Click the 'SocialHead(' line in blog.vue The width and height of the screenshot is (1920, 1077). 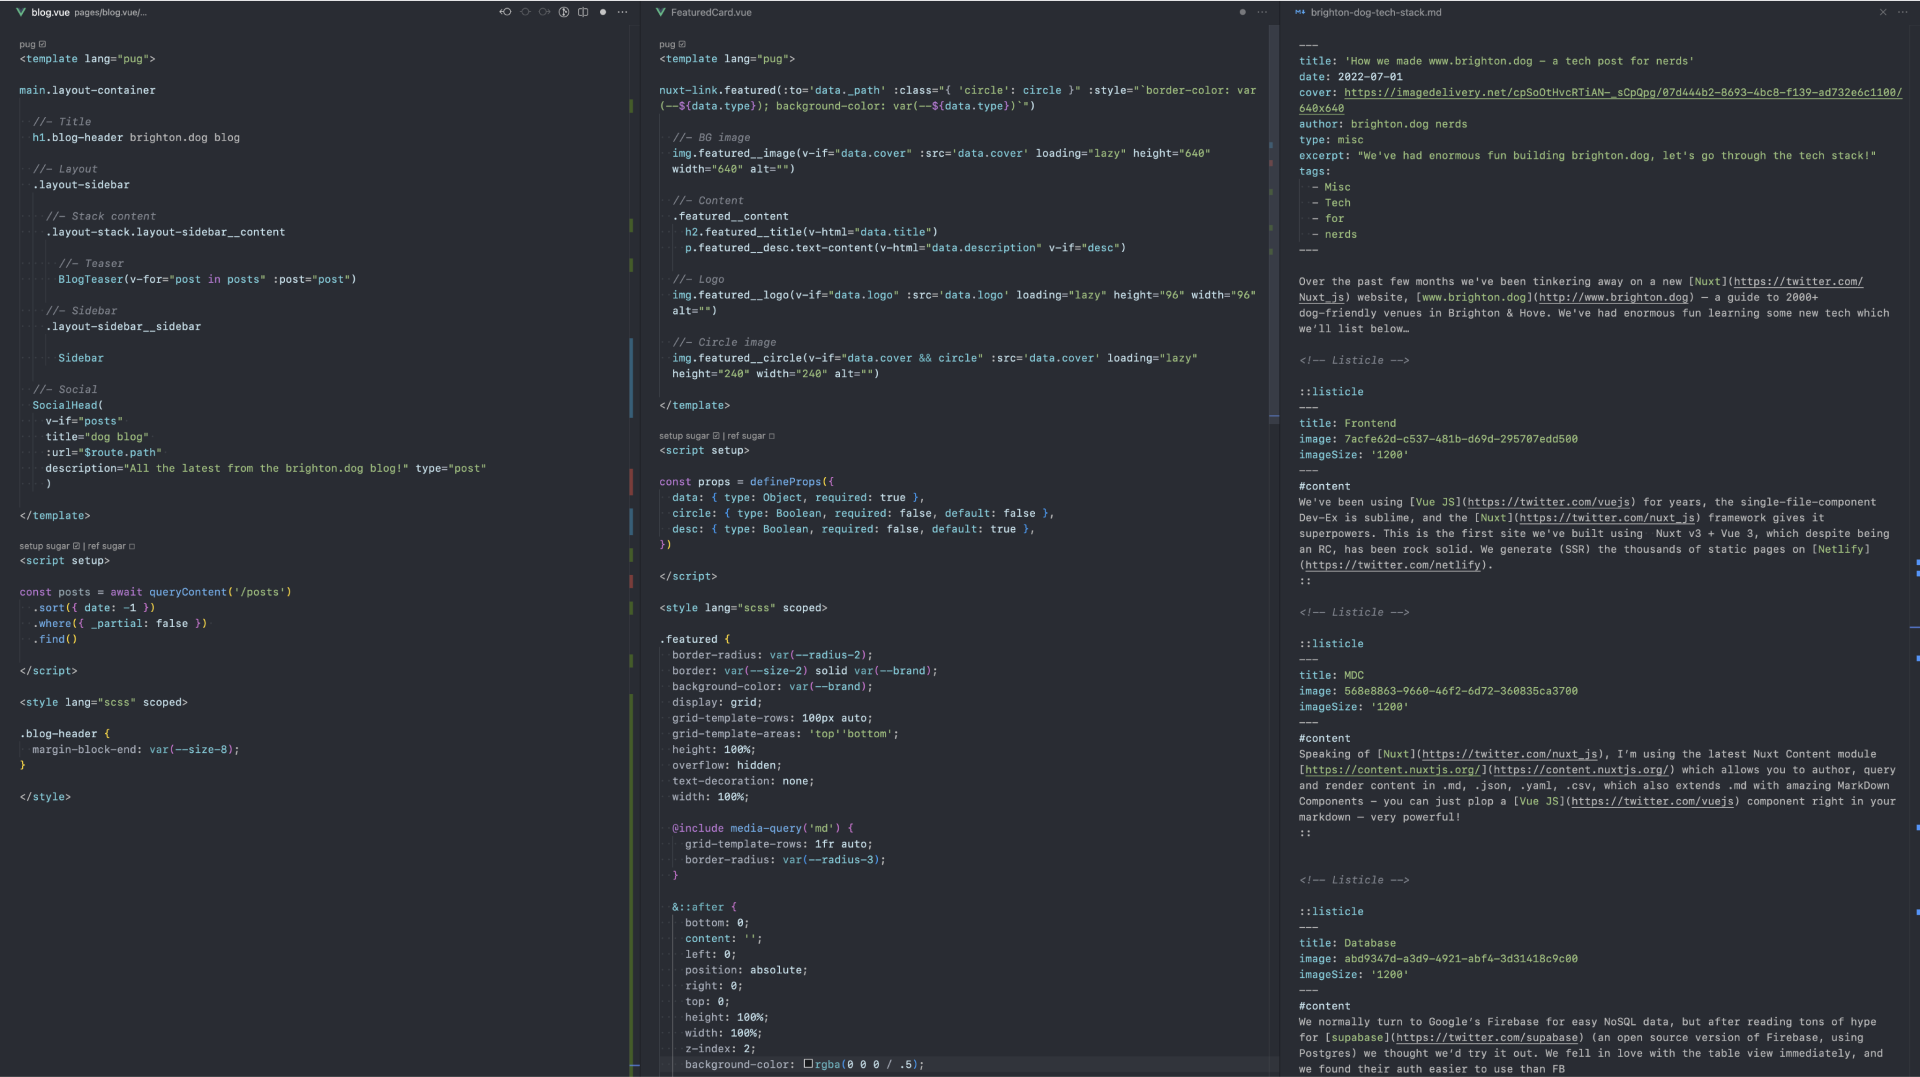point(67,405)
